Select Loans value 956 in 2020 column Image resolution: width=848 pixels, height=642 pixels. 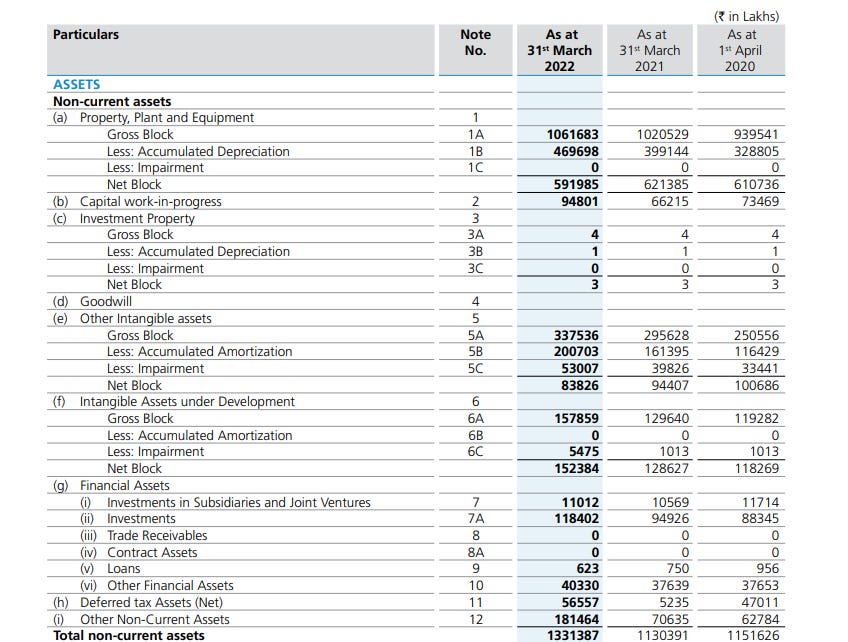pos(767,569)
